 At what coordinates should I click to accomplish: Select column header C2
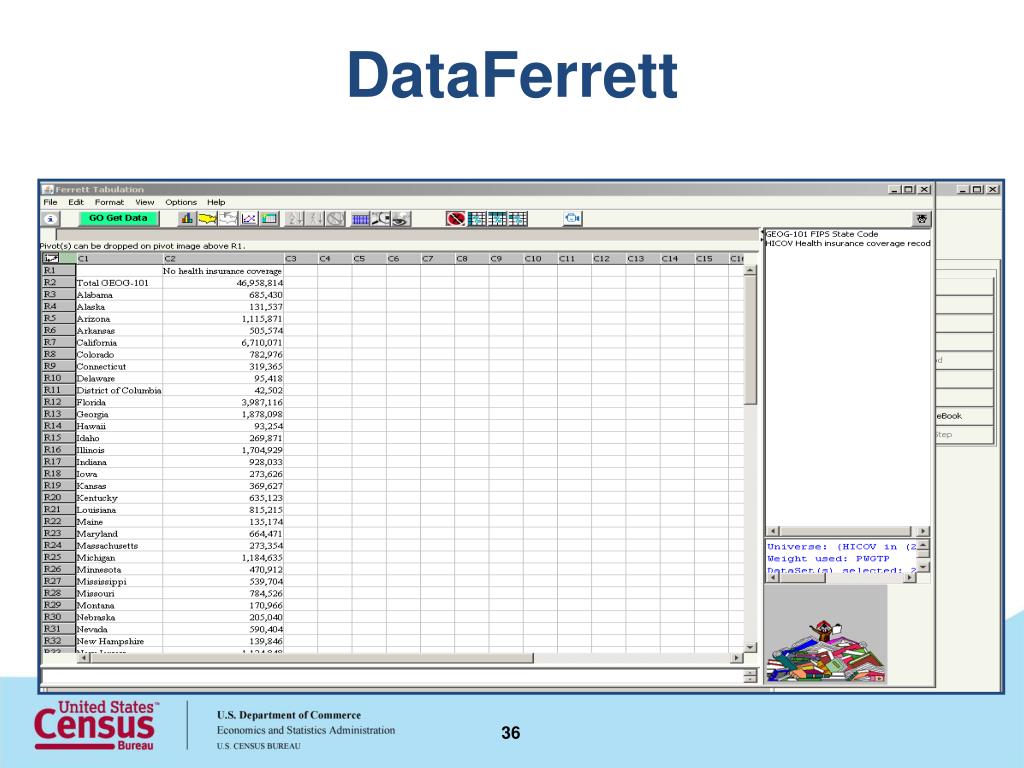click(223, 259)
